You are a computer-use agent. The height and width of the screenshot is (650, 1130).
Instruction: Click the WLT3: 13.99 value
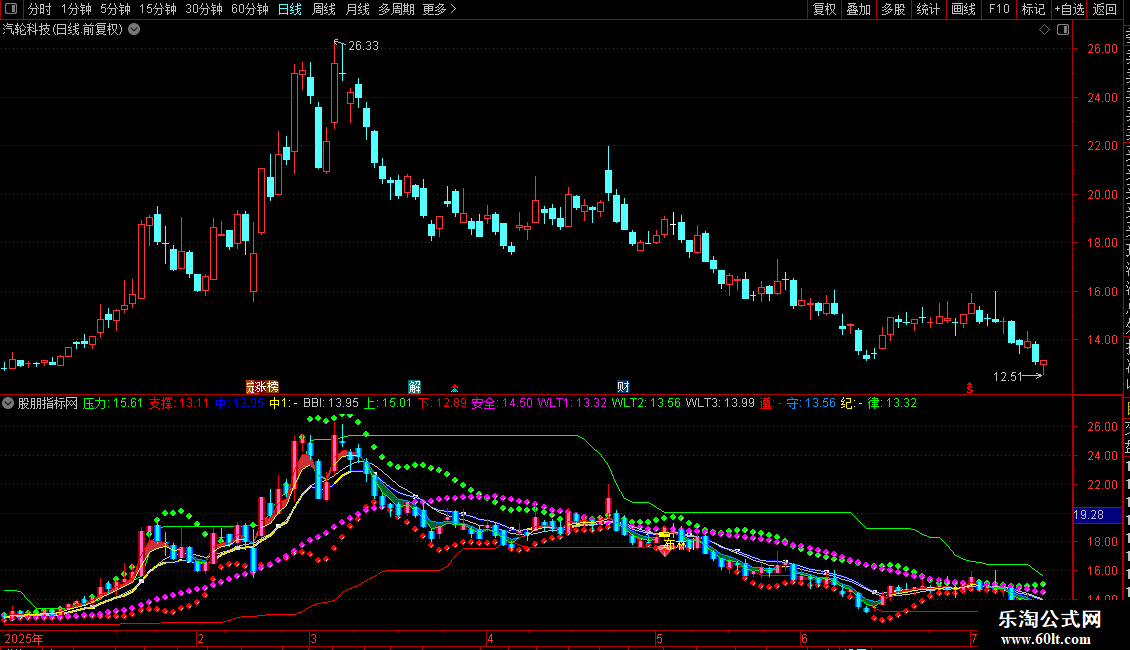pos(720,404)
